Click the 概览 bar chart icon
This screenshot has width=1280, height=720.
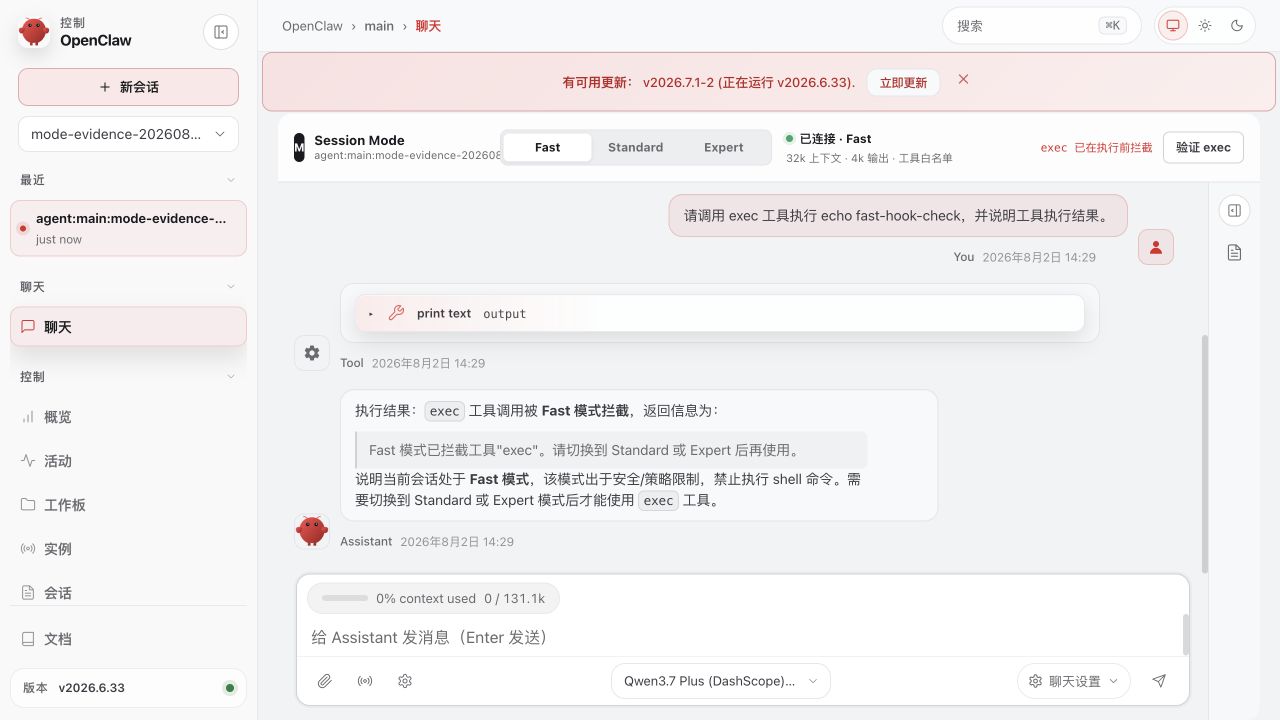[28, 417]
